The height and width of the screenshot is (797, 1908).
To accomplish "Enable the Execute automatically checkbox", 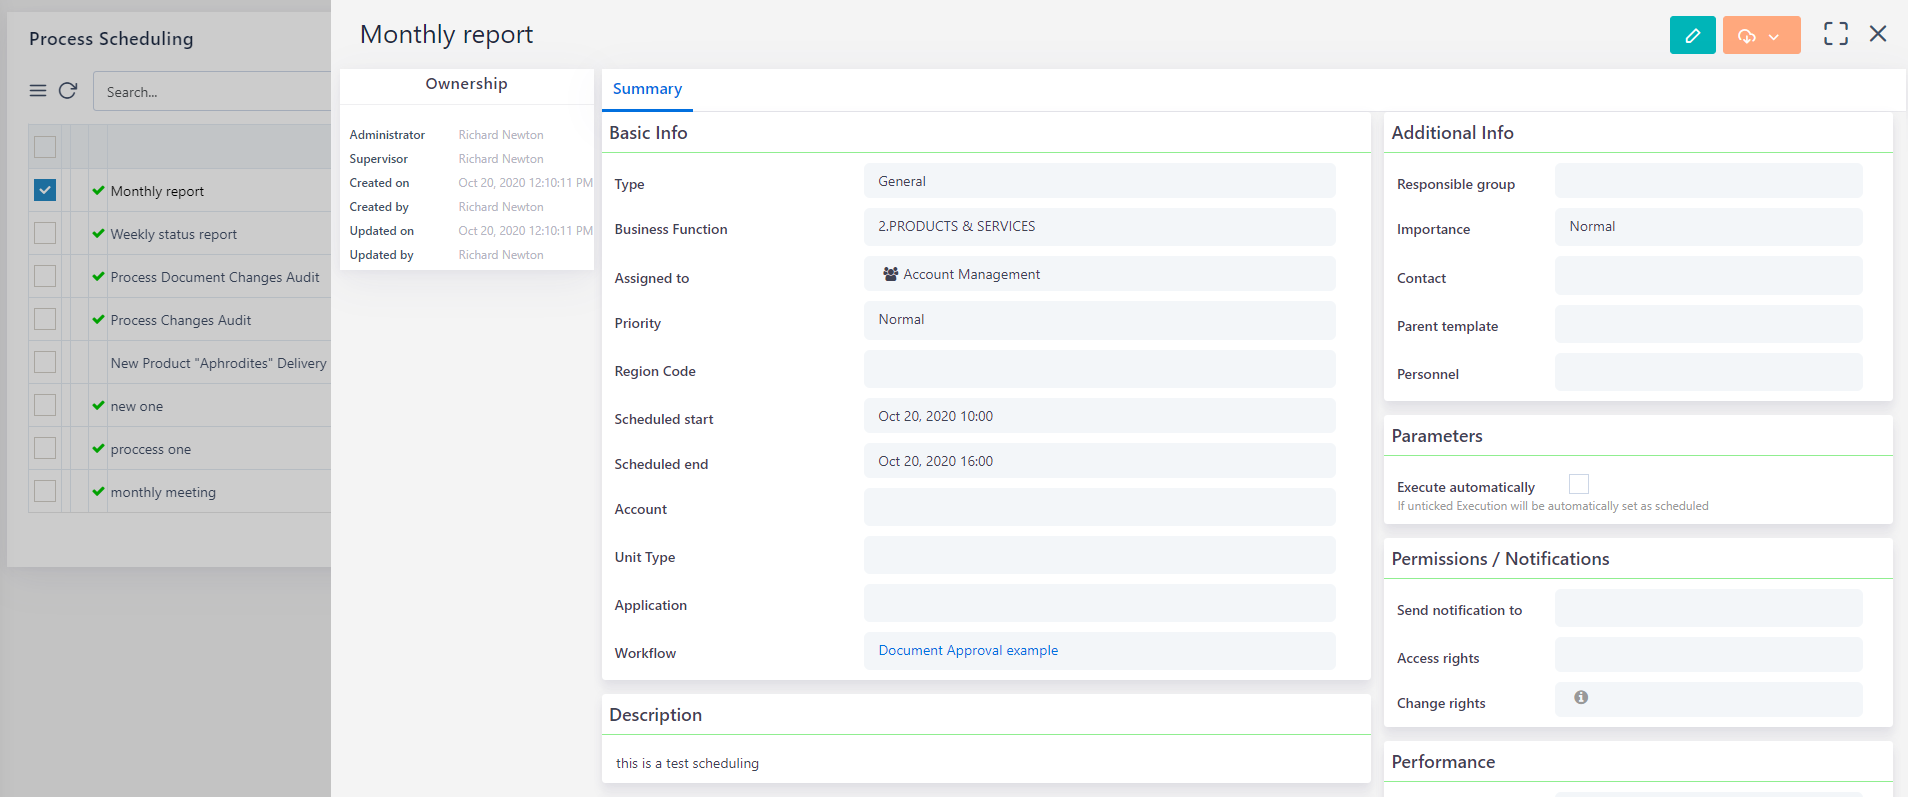I will click(1579, 484).
